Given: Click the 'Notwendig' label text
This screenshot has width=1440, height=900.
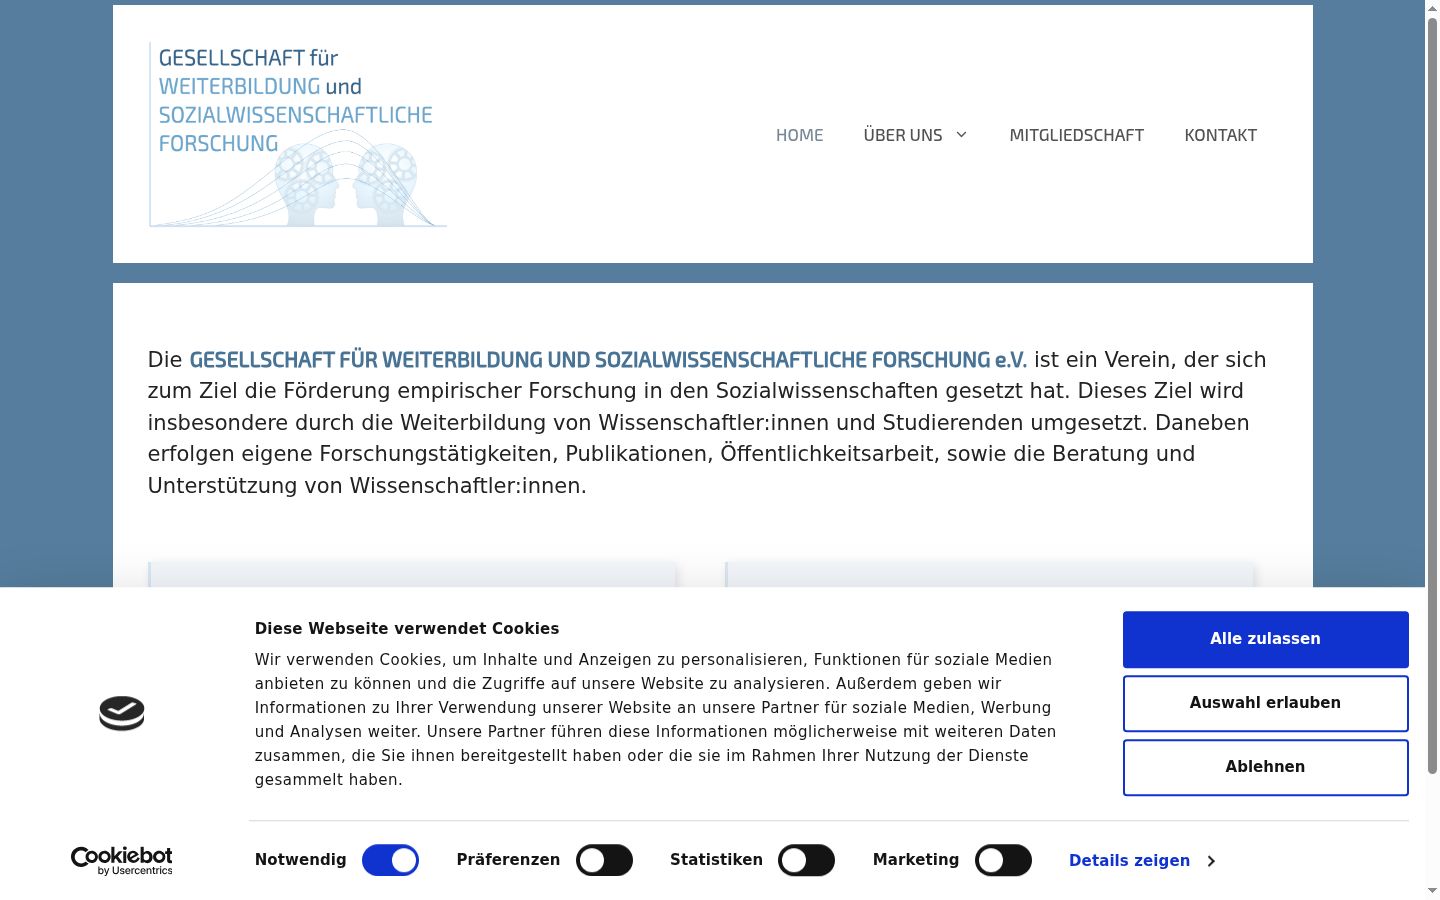Looking at the screenshot, I should pos(301,860).
